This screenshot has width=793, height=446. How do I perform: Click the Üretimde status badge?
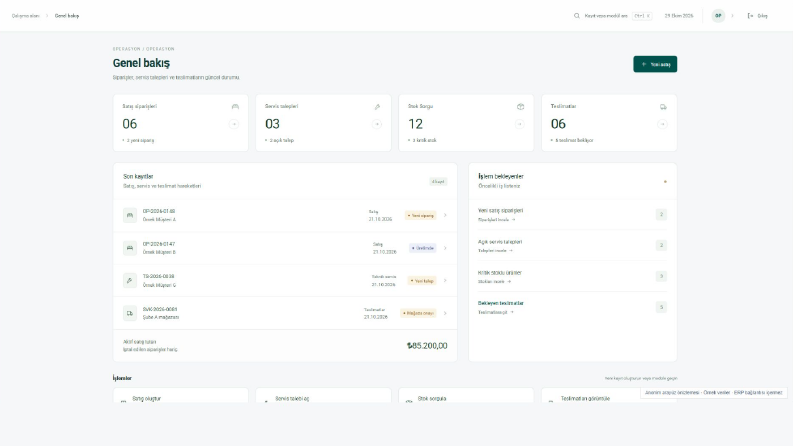pyautogui.click(x=423, y=248)
